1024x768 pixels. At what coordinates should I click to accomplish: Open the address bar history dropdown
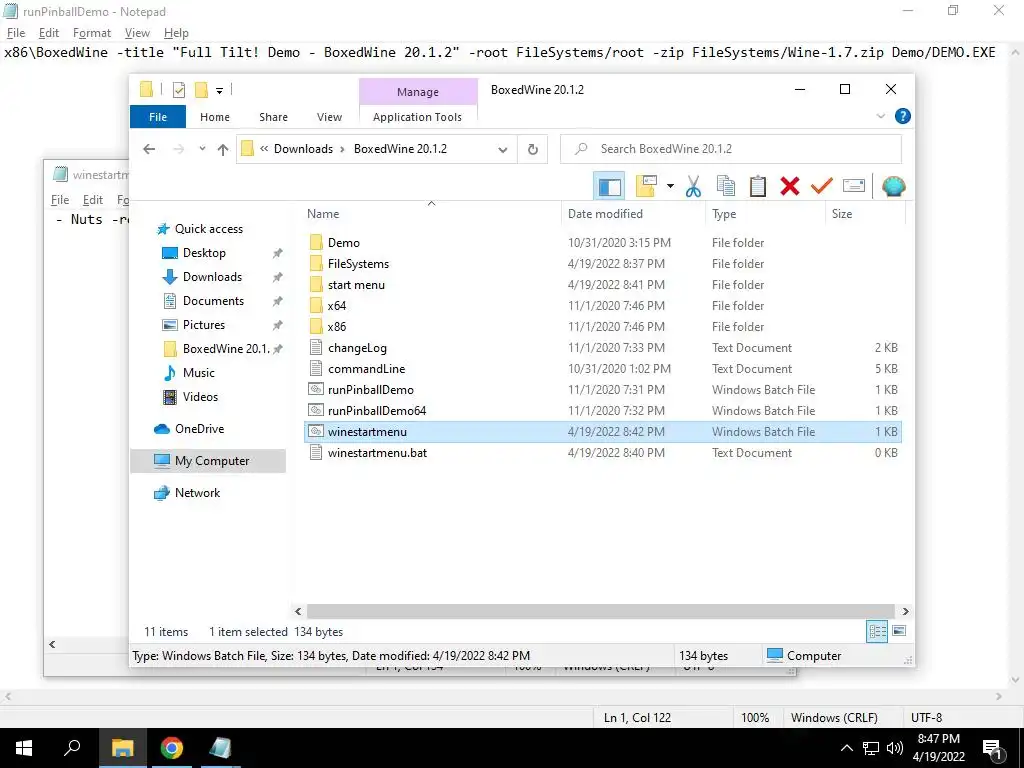click(x=503, y=150)
